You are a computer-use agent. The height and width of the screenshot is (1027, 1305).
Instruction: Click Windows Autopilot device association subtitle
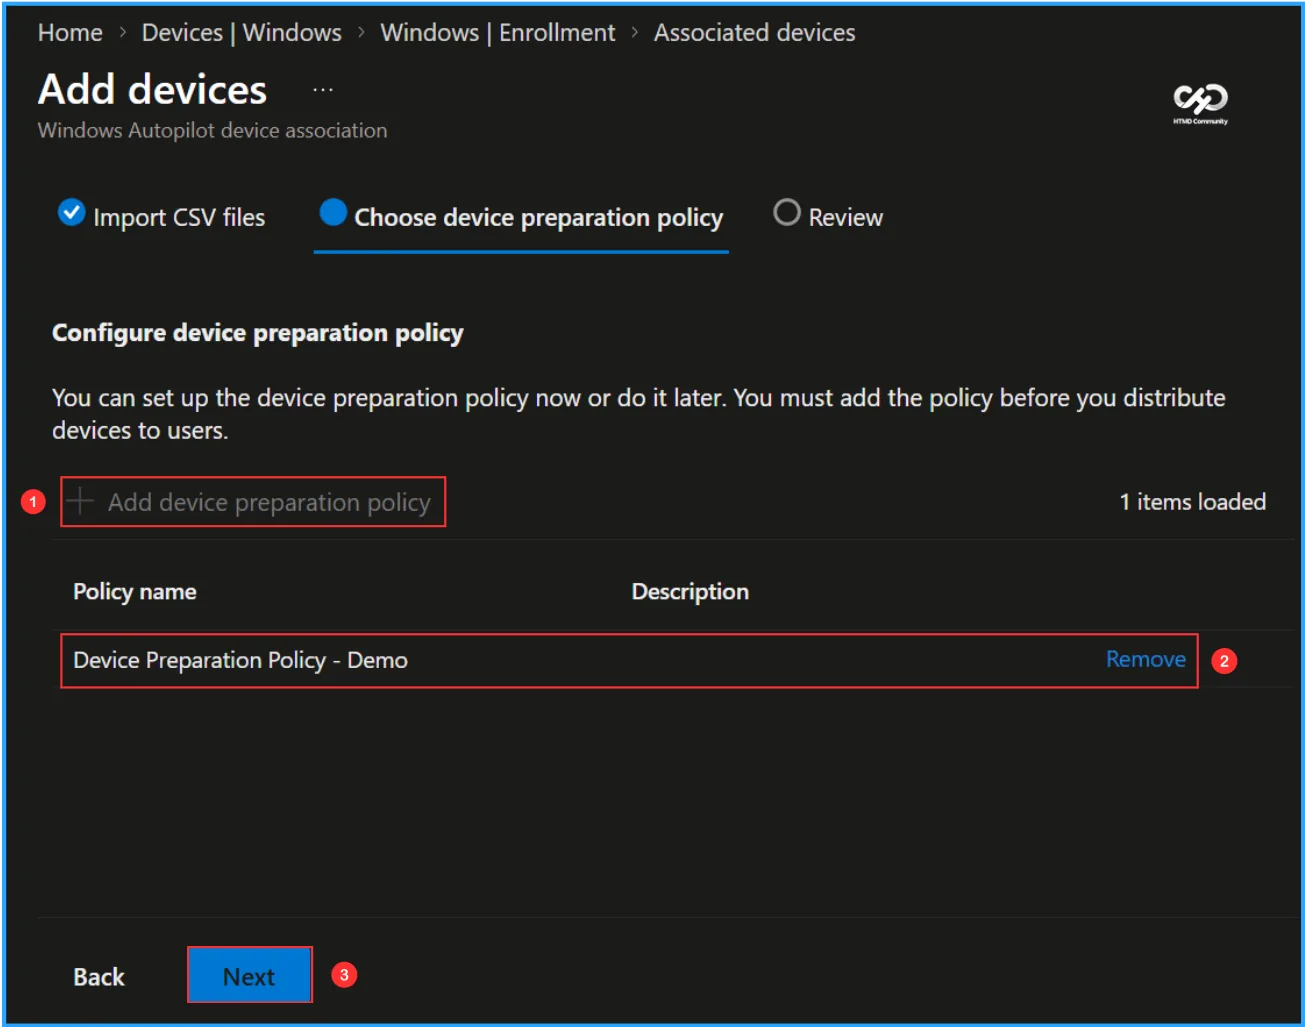[x=212, y=131]
